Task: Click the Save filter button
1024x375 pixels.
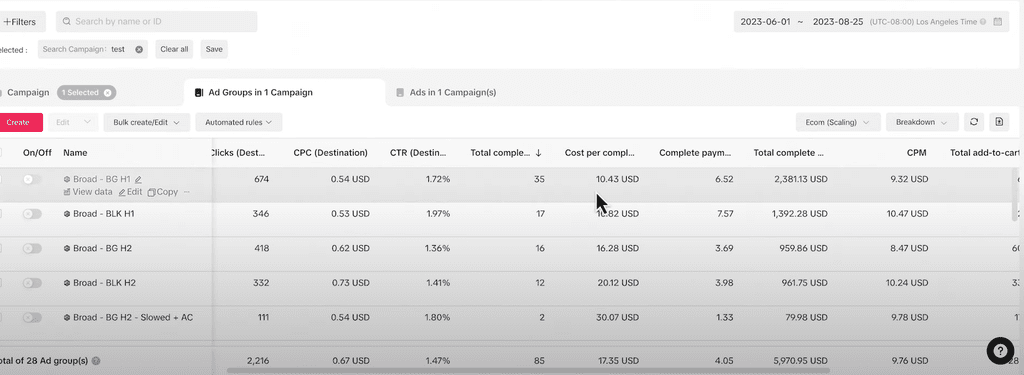Action: click(x=214, y=49)
